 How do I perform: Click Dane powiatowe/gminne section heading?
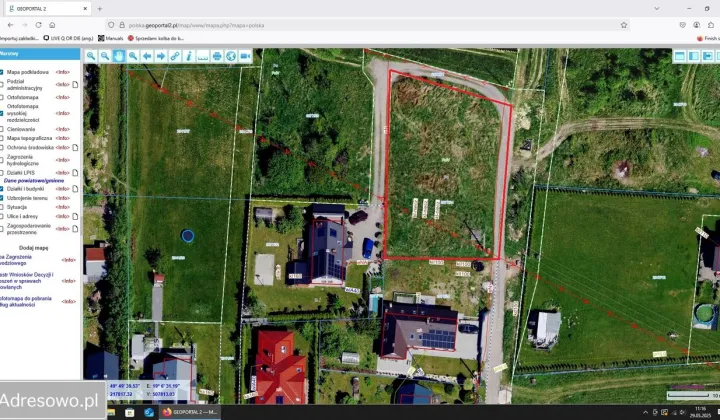point(34,180)
